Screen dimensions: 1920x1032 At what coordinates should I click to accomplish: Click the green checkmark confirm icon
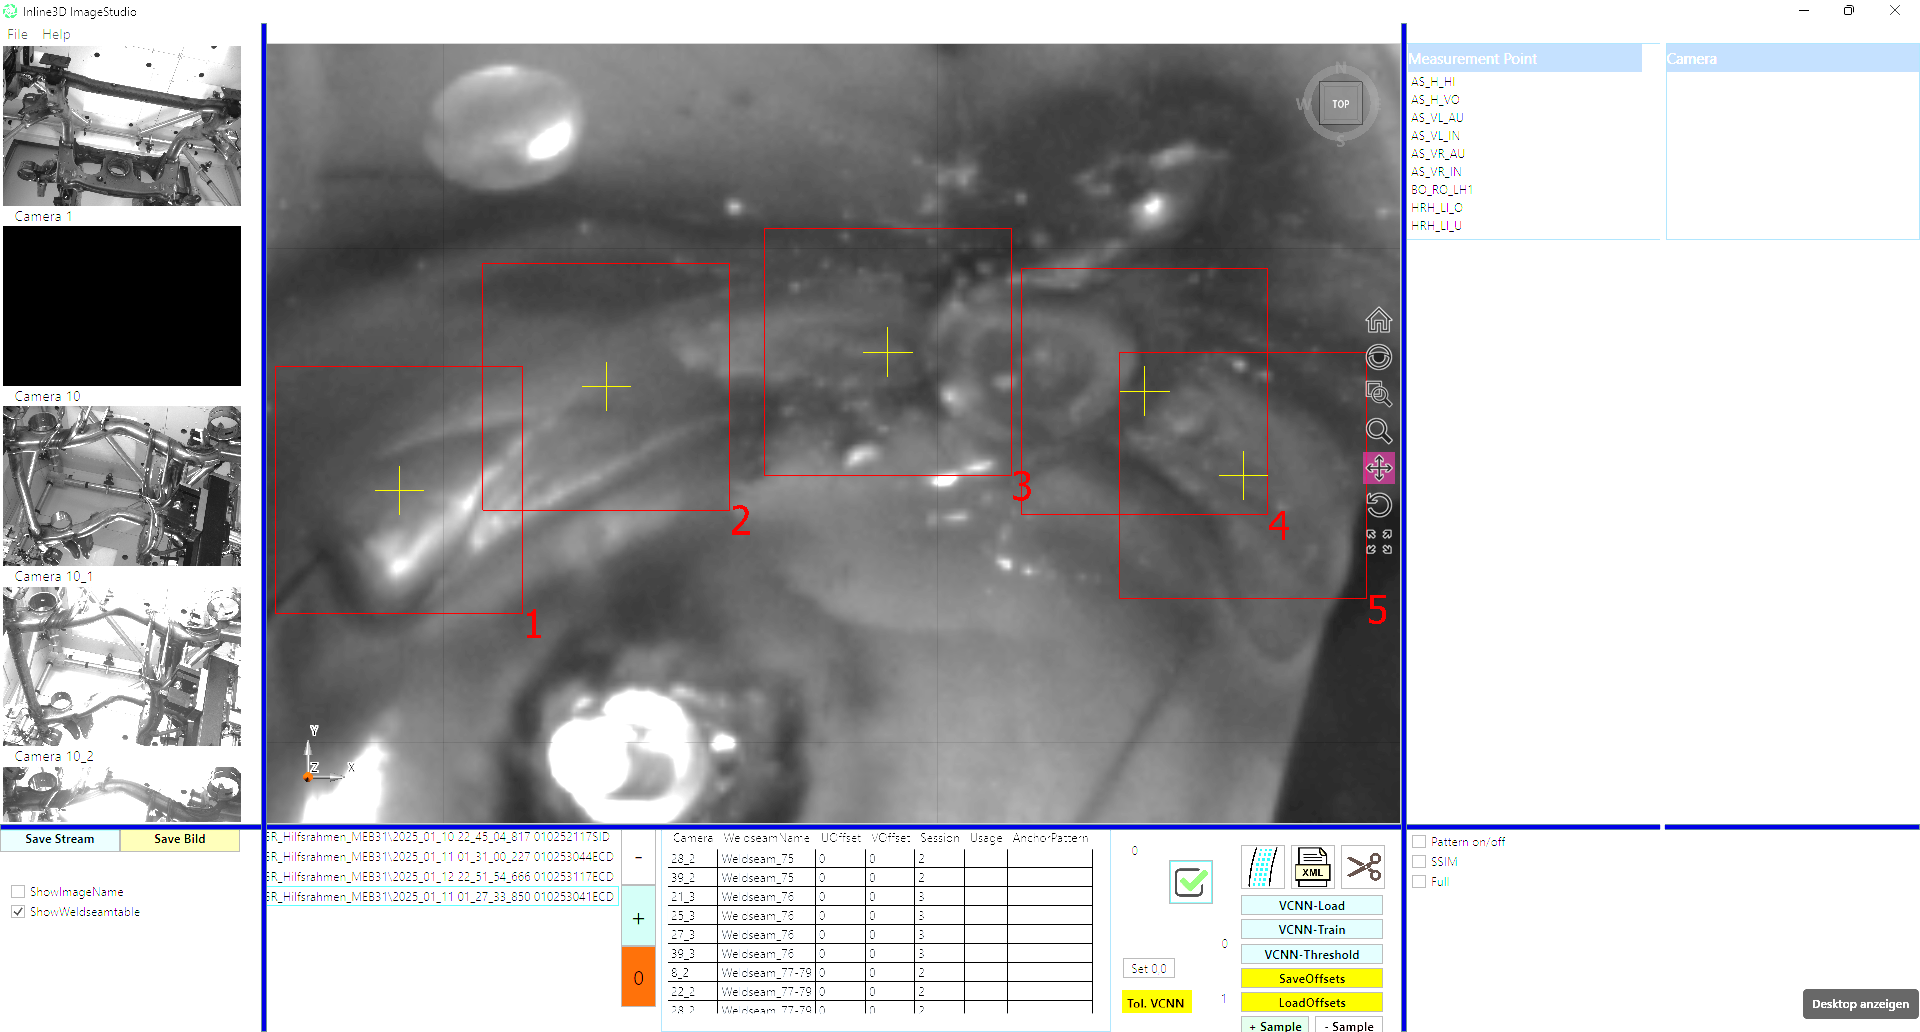1191,882
